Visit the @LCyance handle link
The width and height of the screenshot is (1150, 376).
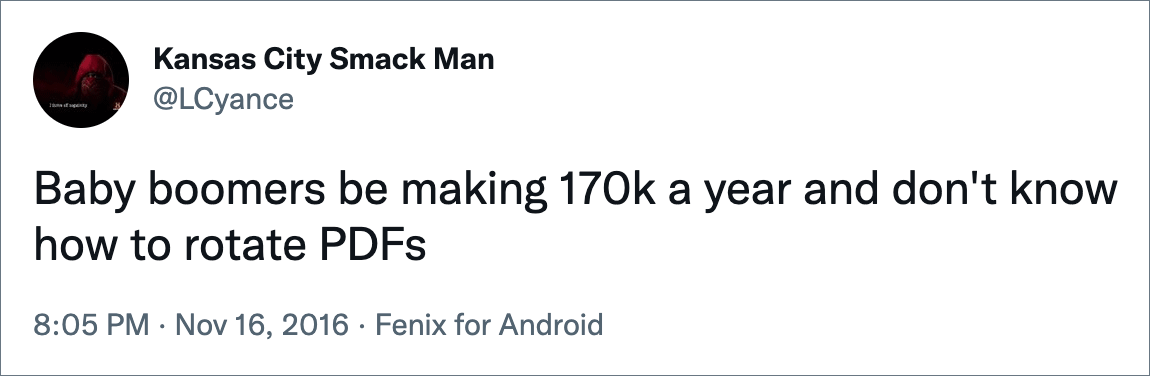(224, 98)
